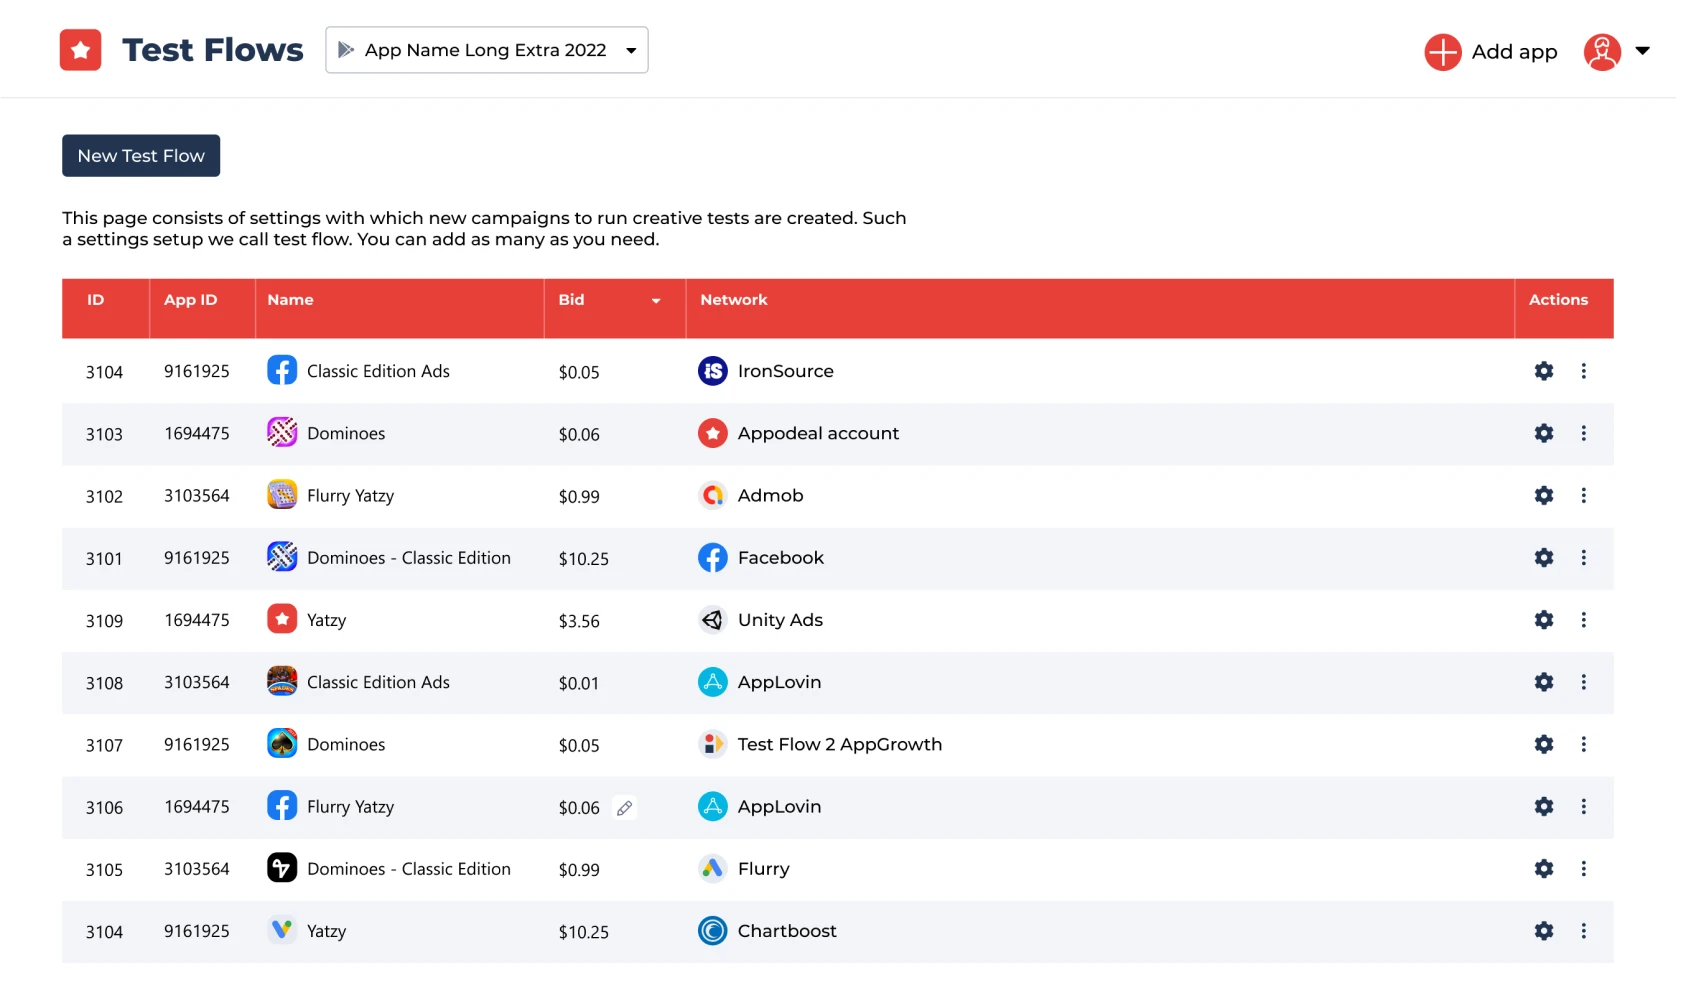Open settings gear for IronSource row
This screenshot has width=1683, height=994.
pyautogui.click(x=1544, y=371)
